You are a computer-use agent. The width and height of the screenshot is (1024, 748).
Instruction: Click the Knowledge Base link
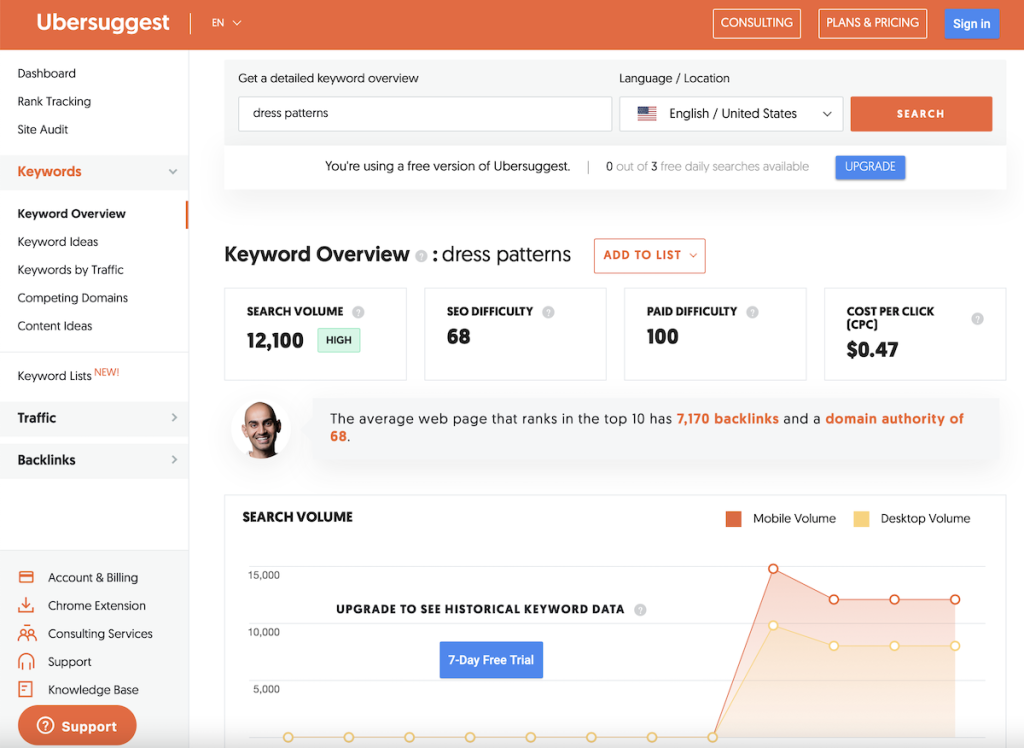pos(93,690)
